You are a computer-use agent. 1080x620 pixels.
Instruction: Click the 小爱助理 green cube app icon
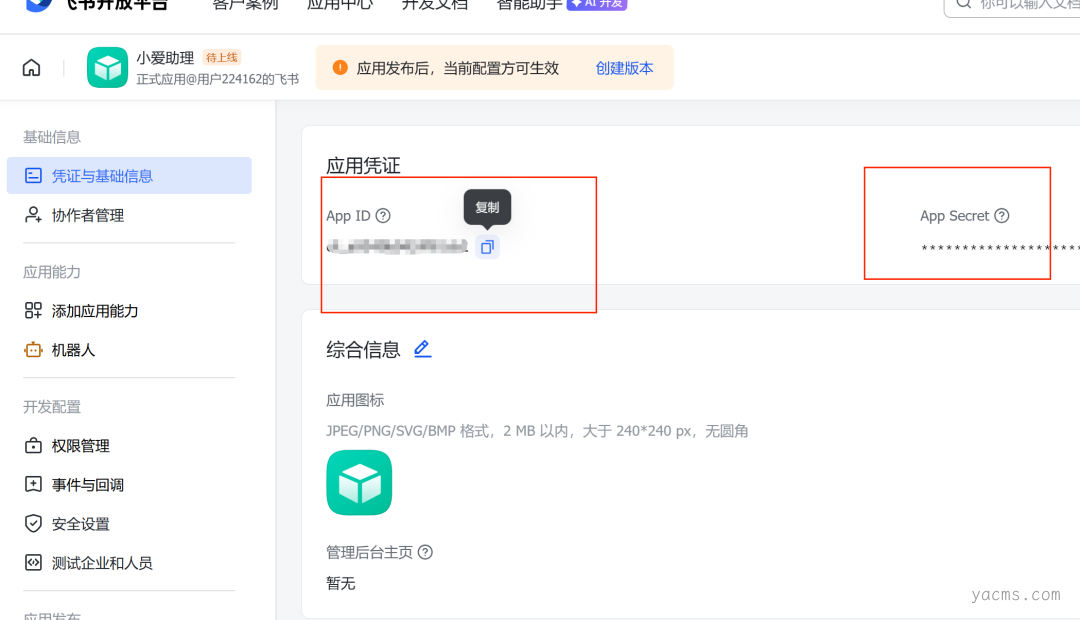[x=107, y=68]
